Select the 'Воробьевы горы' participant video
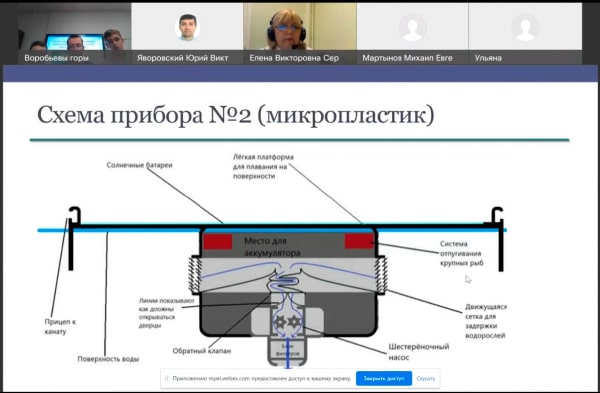This screenshot has height=393, width=600. tap(74, 33)
